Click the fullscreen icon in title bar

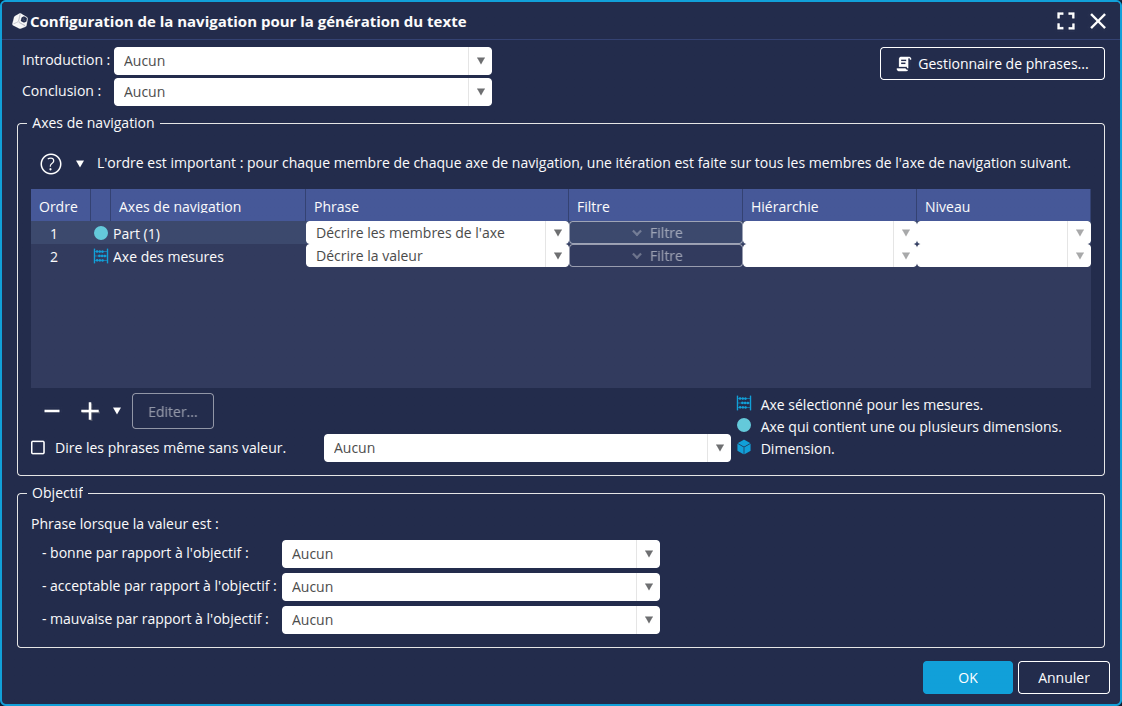click(1066, 21)
